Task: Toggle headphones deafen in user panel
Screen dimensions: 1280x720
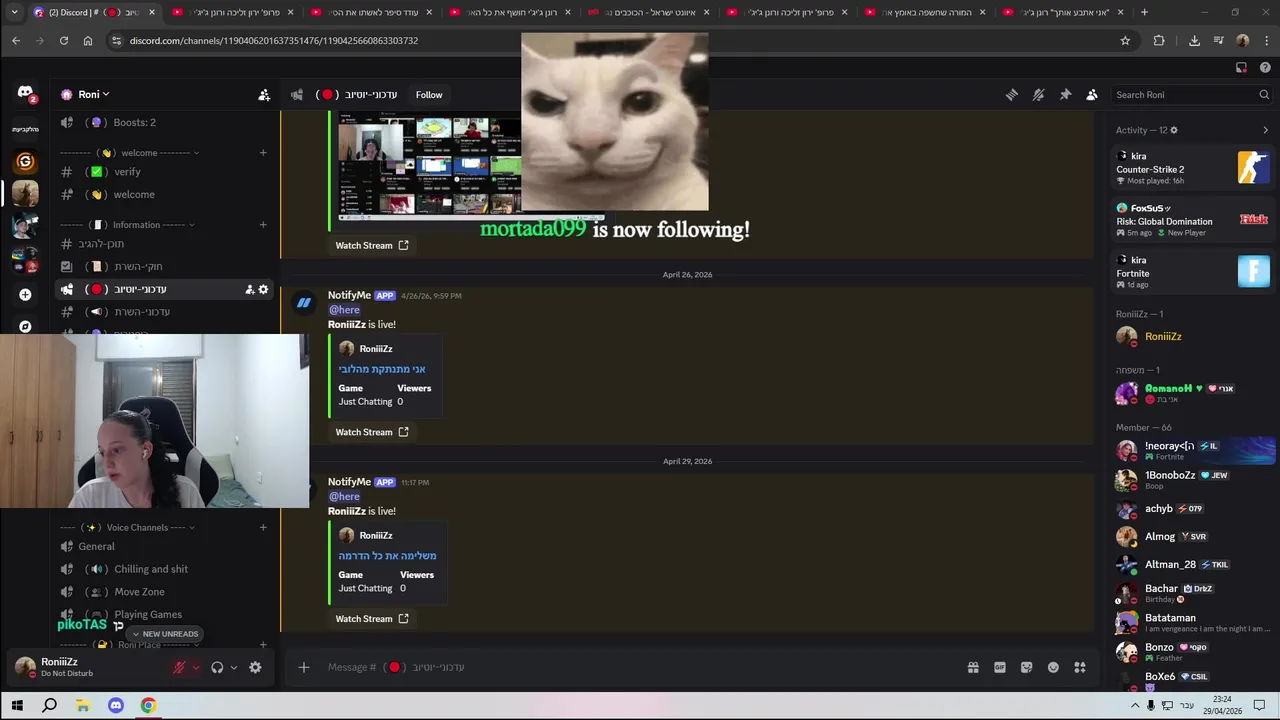Action: click(x=217, y=667)
